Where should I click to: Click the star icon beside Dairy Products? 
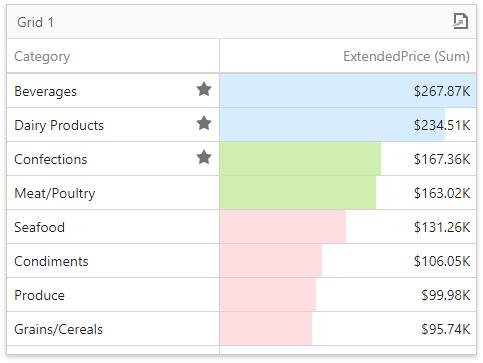tap(204, 123)
